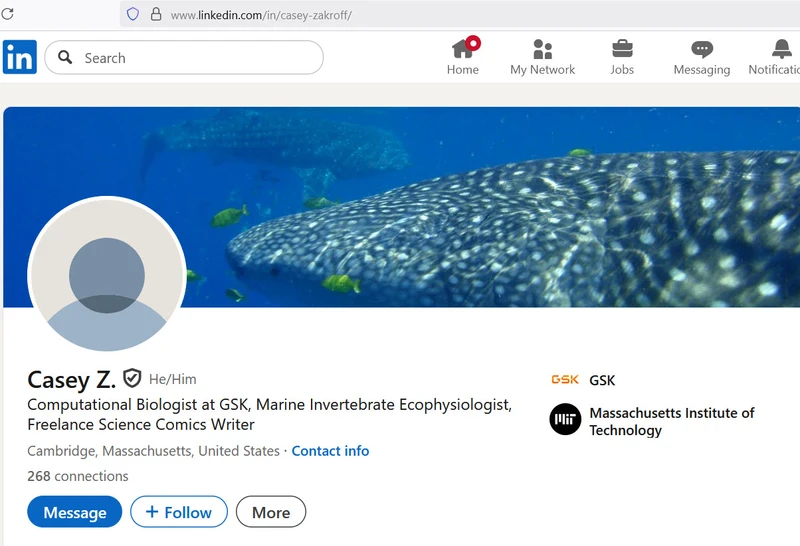Click the verification shield badge beside name

pyautogui.click(x=132, y=378)
